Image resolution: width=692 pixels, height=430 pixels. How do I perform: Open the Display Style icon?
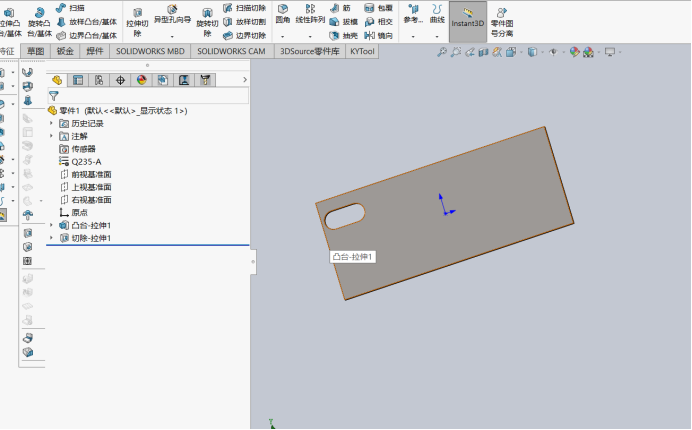click(x=533, y=52)
